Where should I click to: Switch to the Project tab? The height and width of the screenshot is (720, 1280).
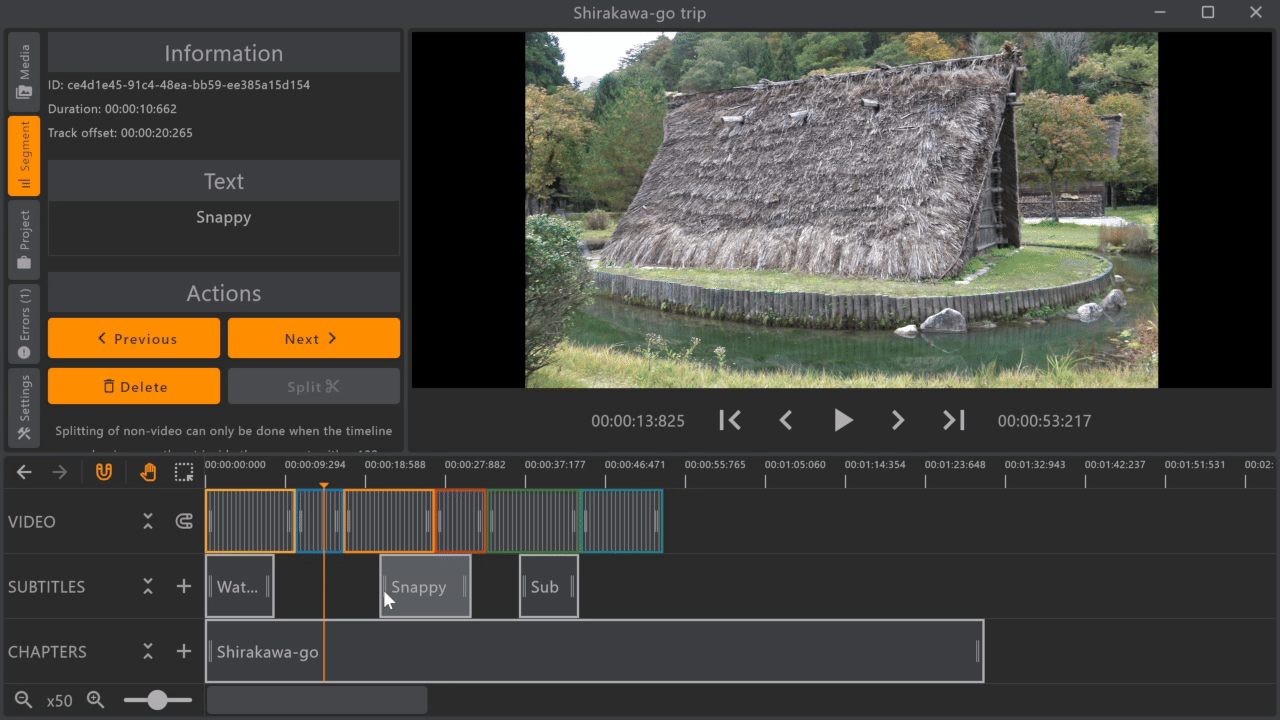pyautogui.click(x=24, y=240)
